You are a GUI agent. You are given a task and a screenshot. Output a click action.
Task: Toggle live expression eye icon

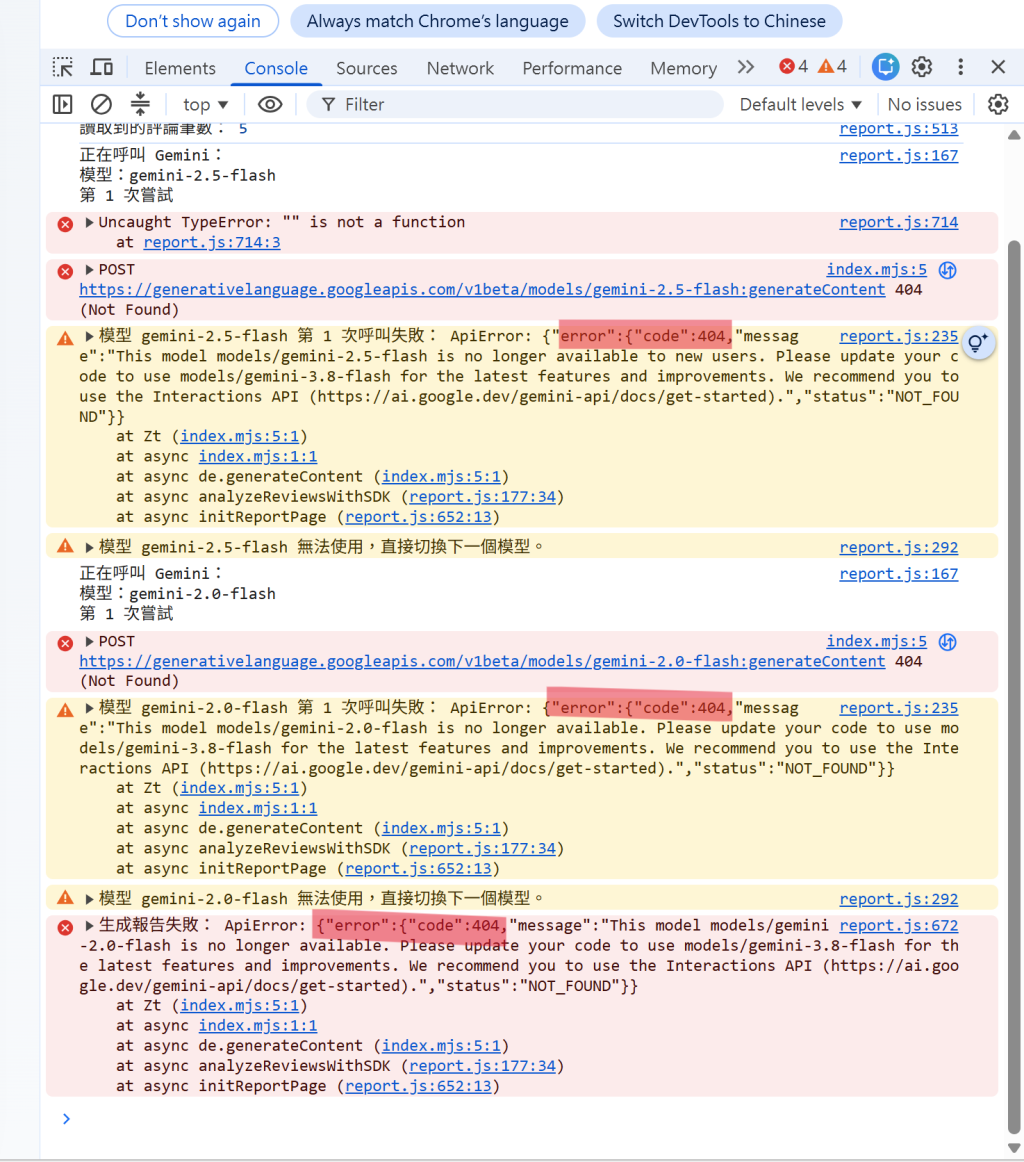point(270,104)
